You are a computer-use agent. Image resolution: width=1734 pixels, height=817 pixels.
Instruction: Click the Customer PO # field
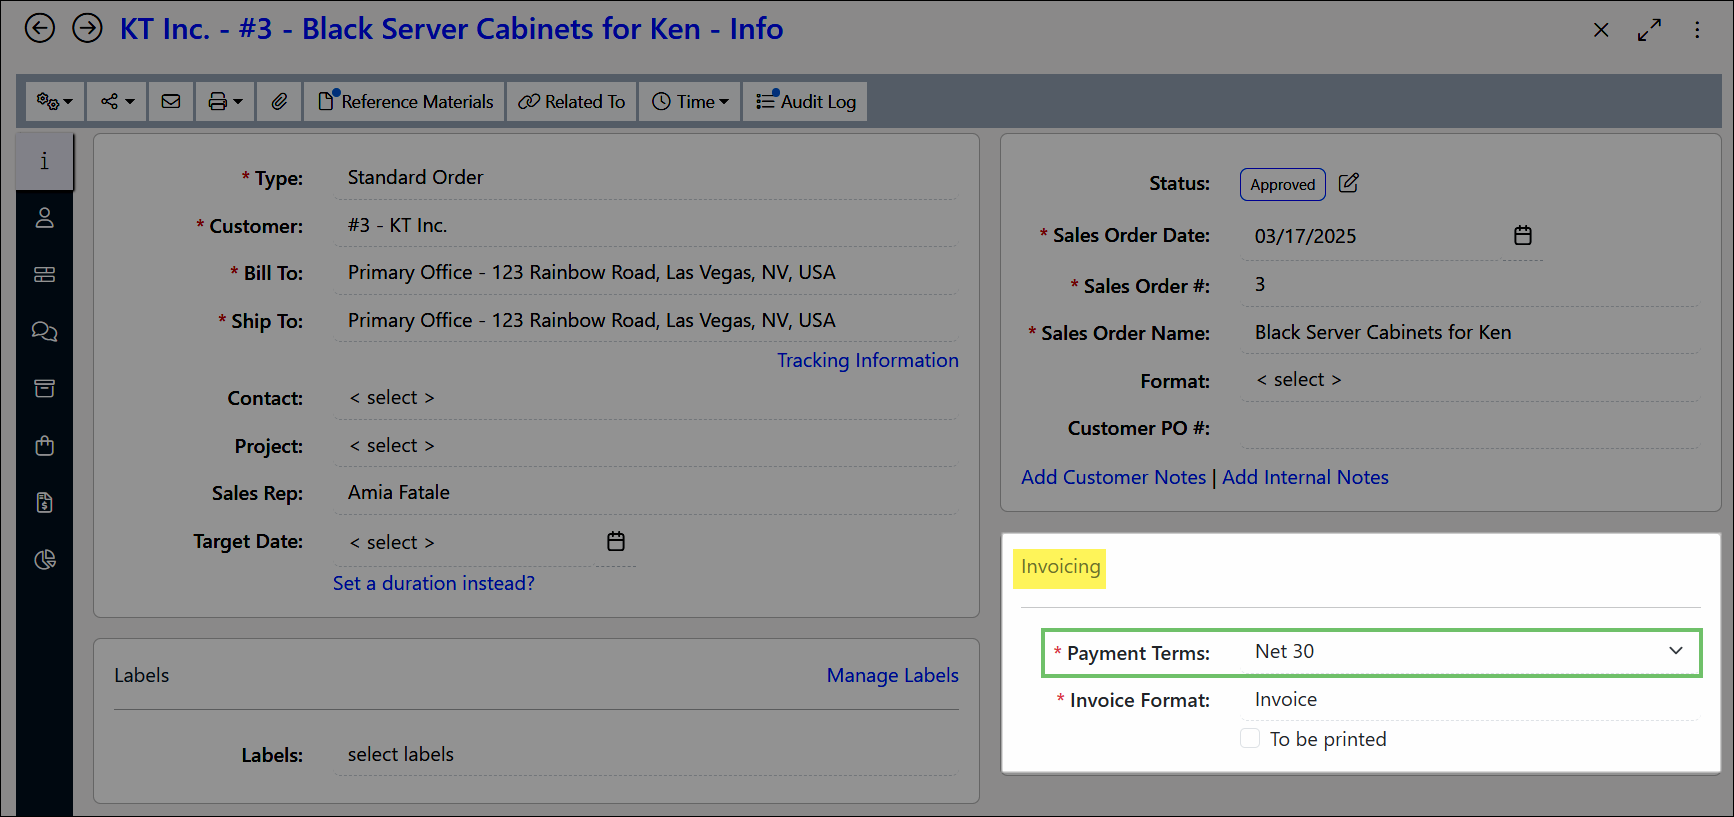click(1470, 428)
